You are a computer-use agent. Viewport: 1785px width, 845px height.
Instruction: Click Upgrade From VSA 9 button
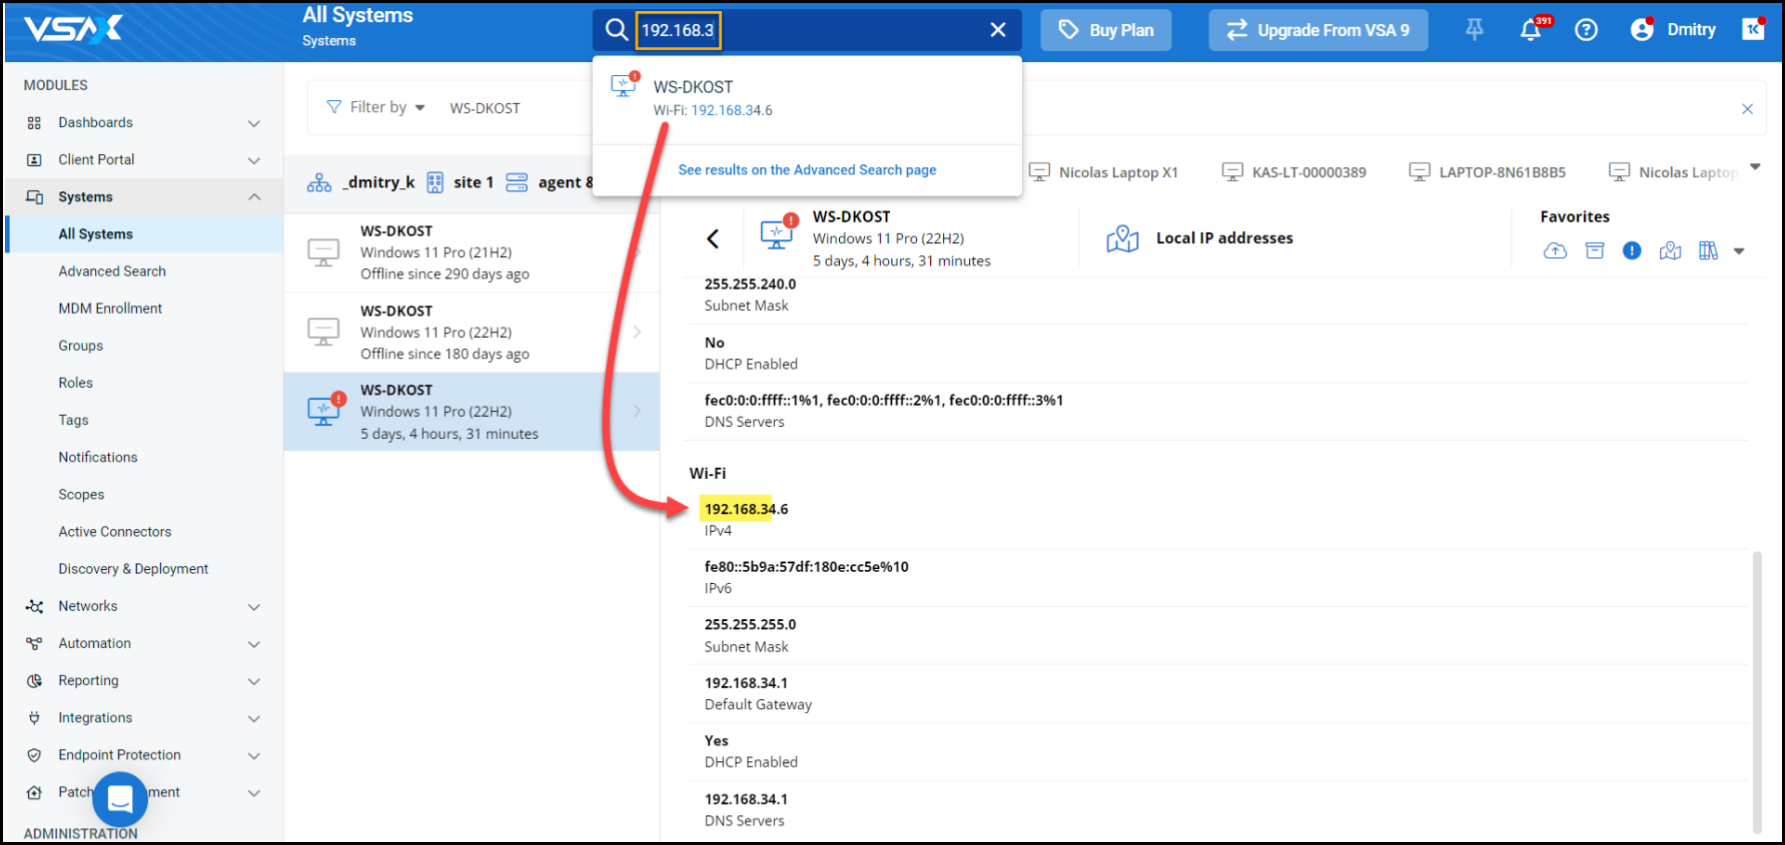(x=1318, y=30)
